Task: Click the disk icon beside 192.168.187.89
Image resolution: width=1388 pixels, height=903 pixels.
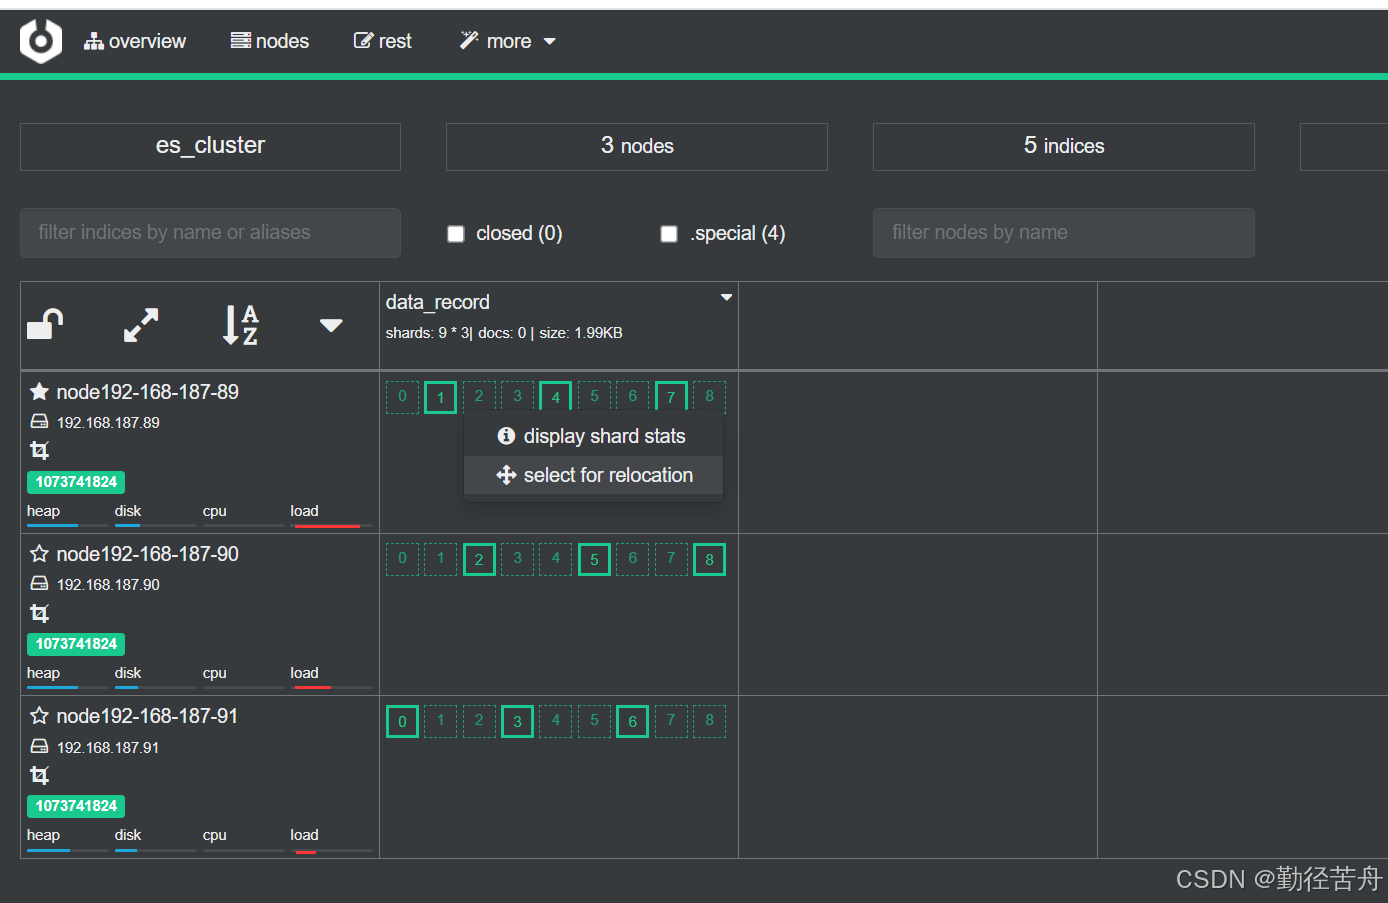Action: [39, 422]
